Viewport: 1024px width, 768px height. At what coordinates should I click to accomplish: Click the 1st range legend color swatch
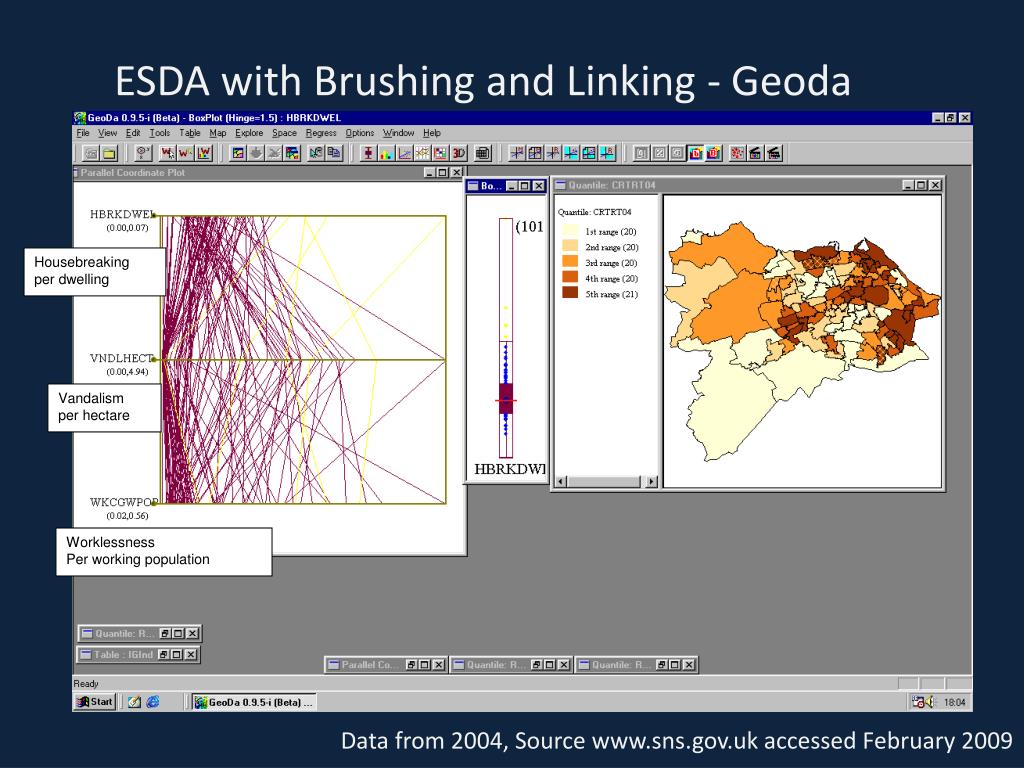tap(570, 231)
